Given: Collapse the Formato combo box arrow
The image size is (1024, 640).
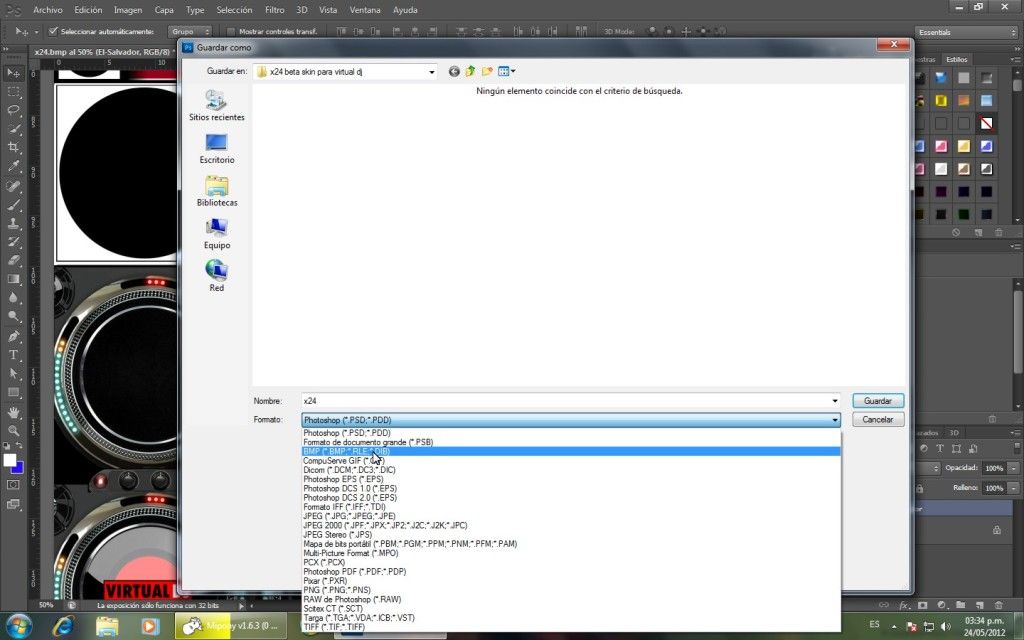Looking at the screenshot, I should coord(835,420).
